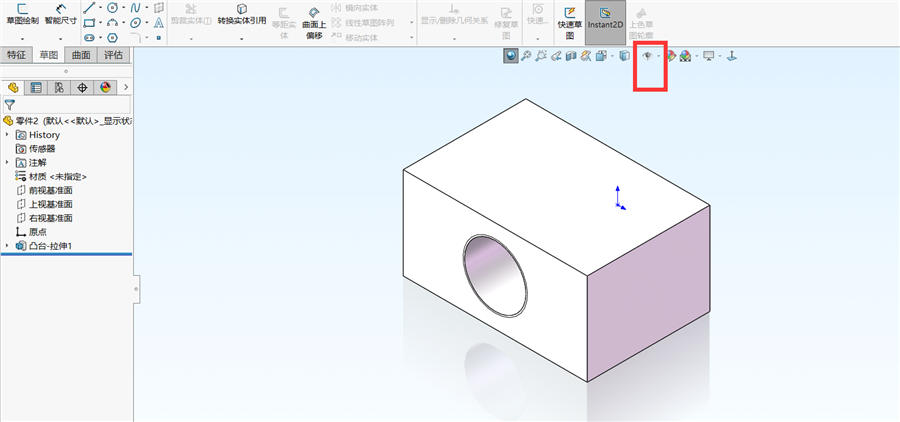Viewport: 900px width, 422px height.
Task: Click the blue rollback bar below 凸台-拉伸1
Action: click(67, 254)
